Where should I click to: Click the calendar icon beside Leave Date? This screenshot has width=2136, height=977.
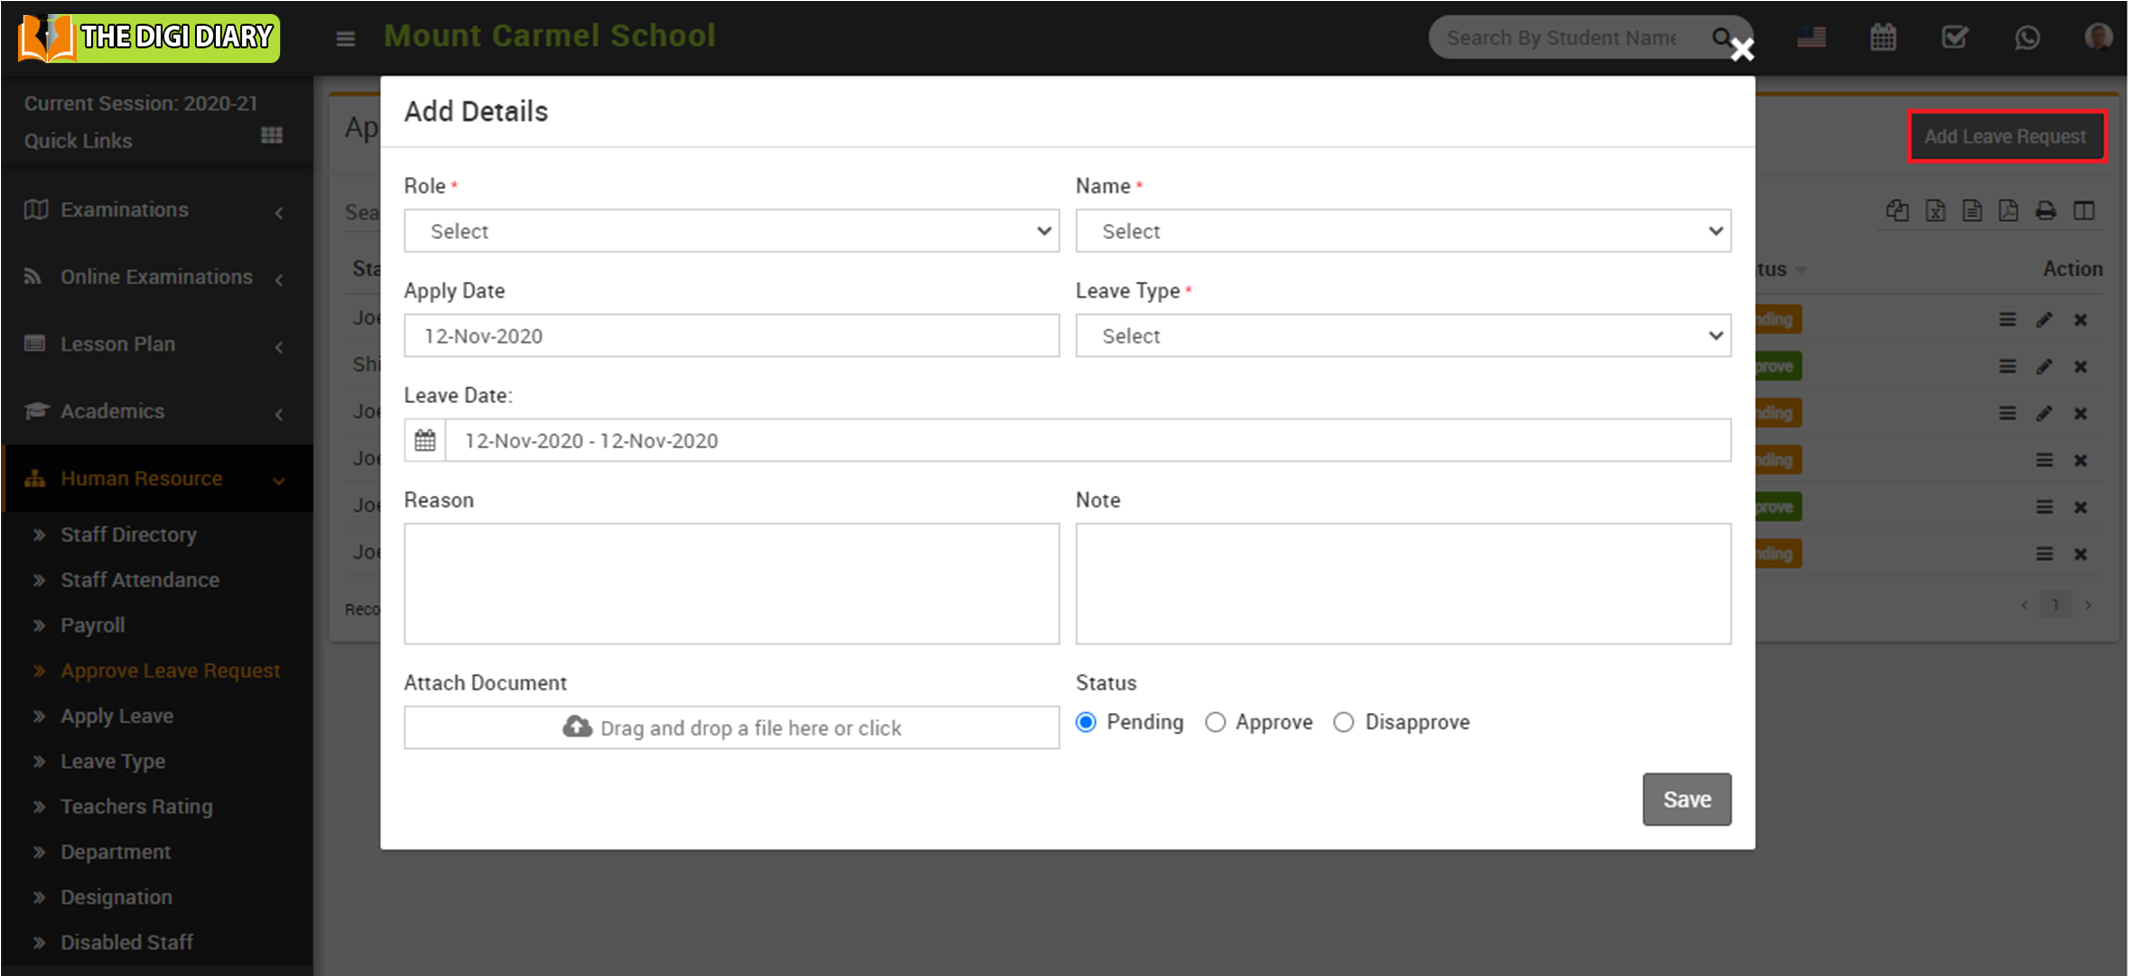click(425, 441)
